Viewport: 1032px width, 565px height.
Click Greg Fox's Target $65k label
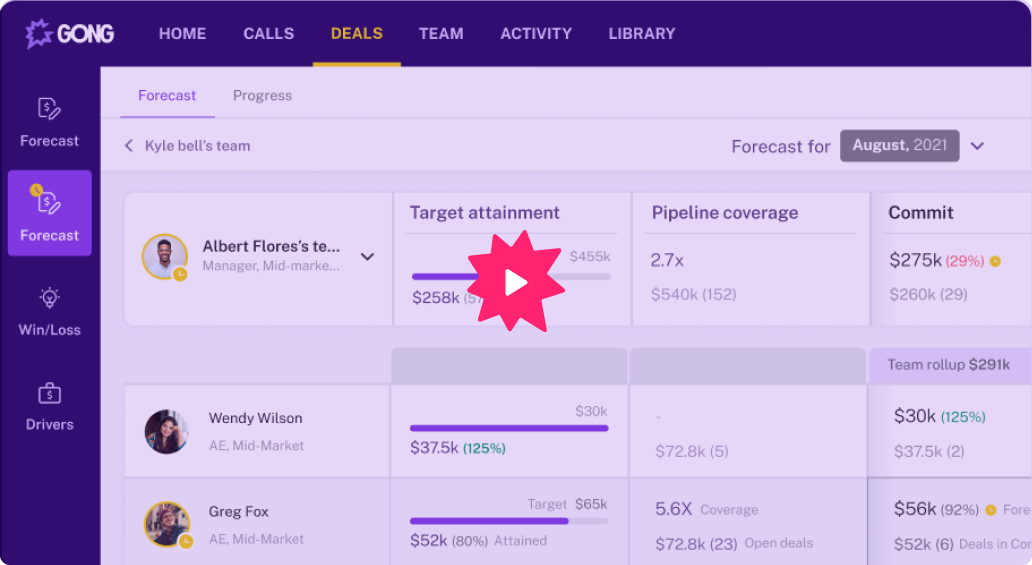coord(567,504)
